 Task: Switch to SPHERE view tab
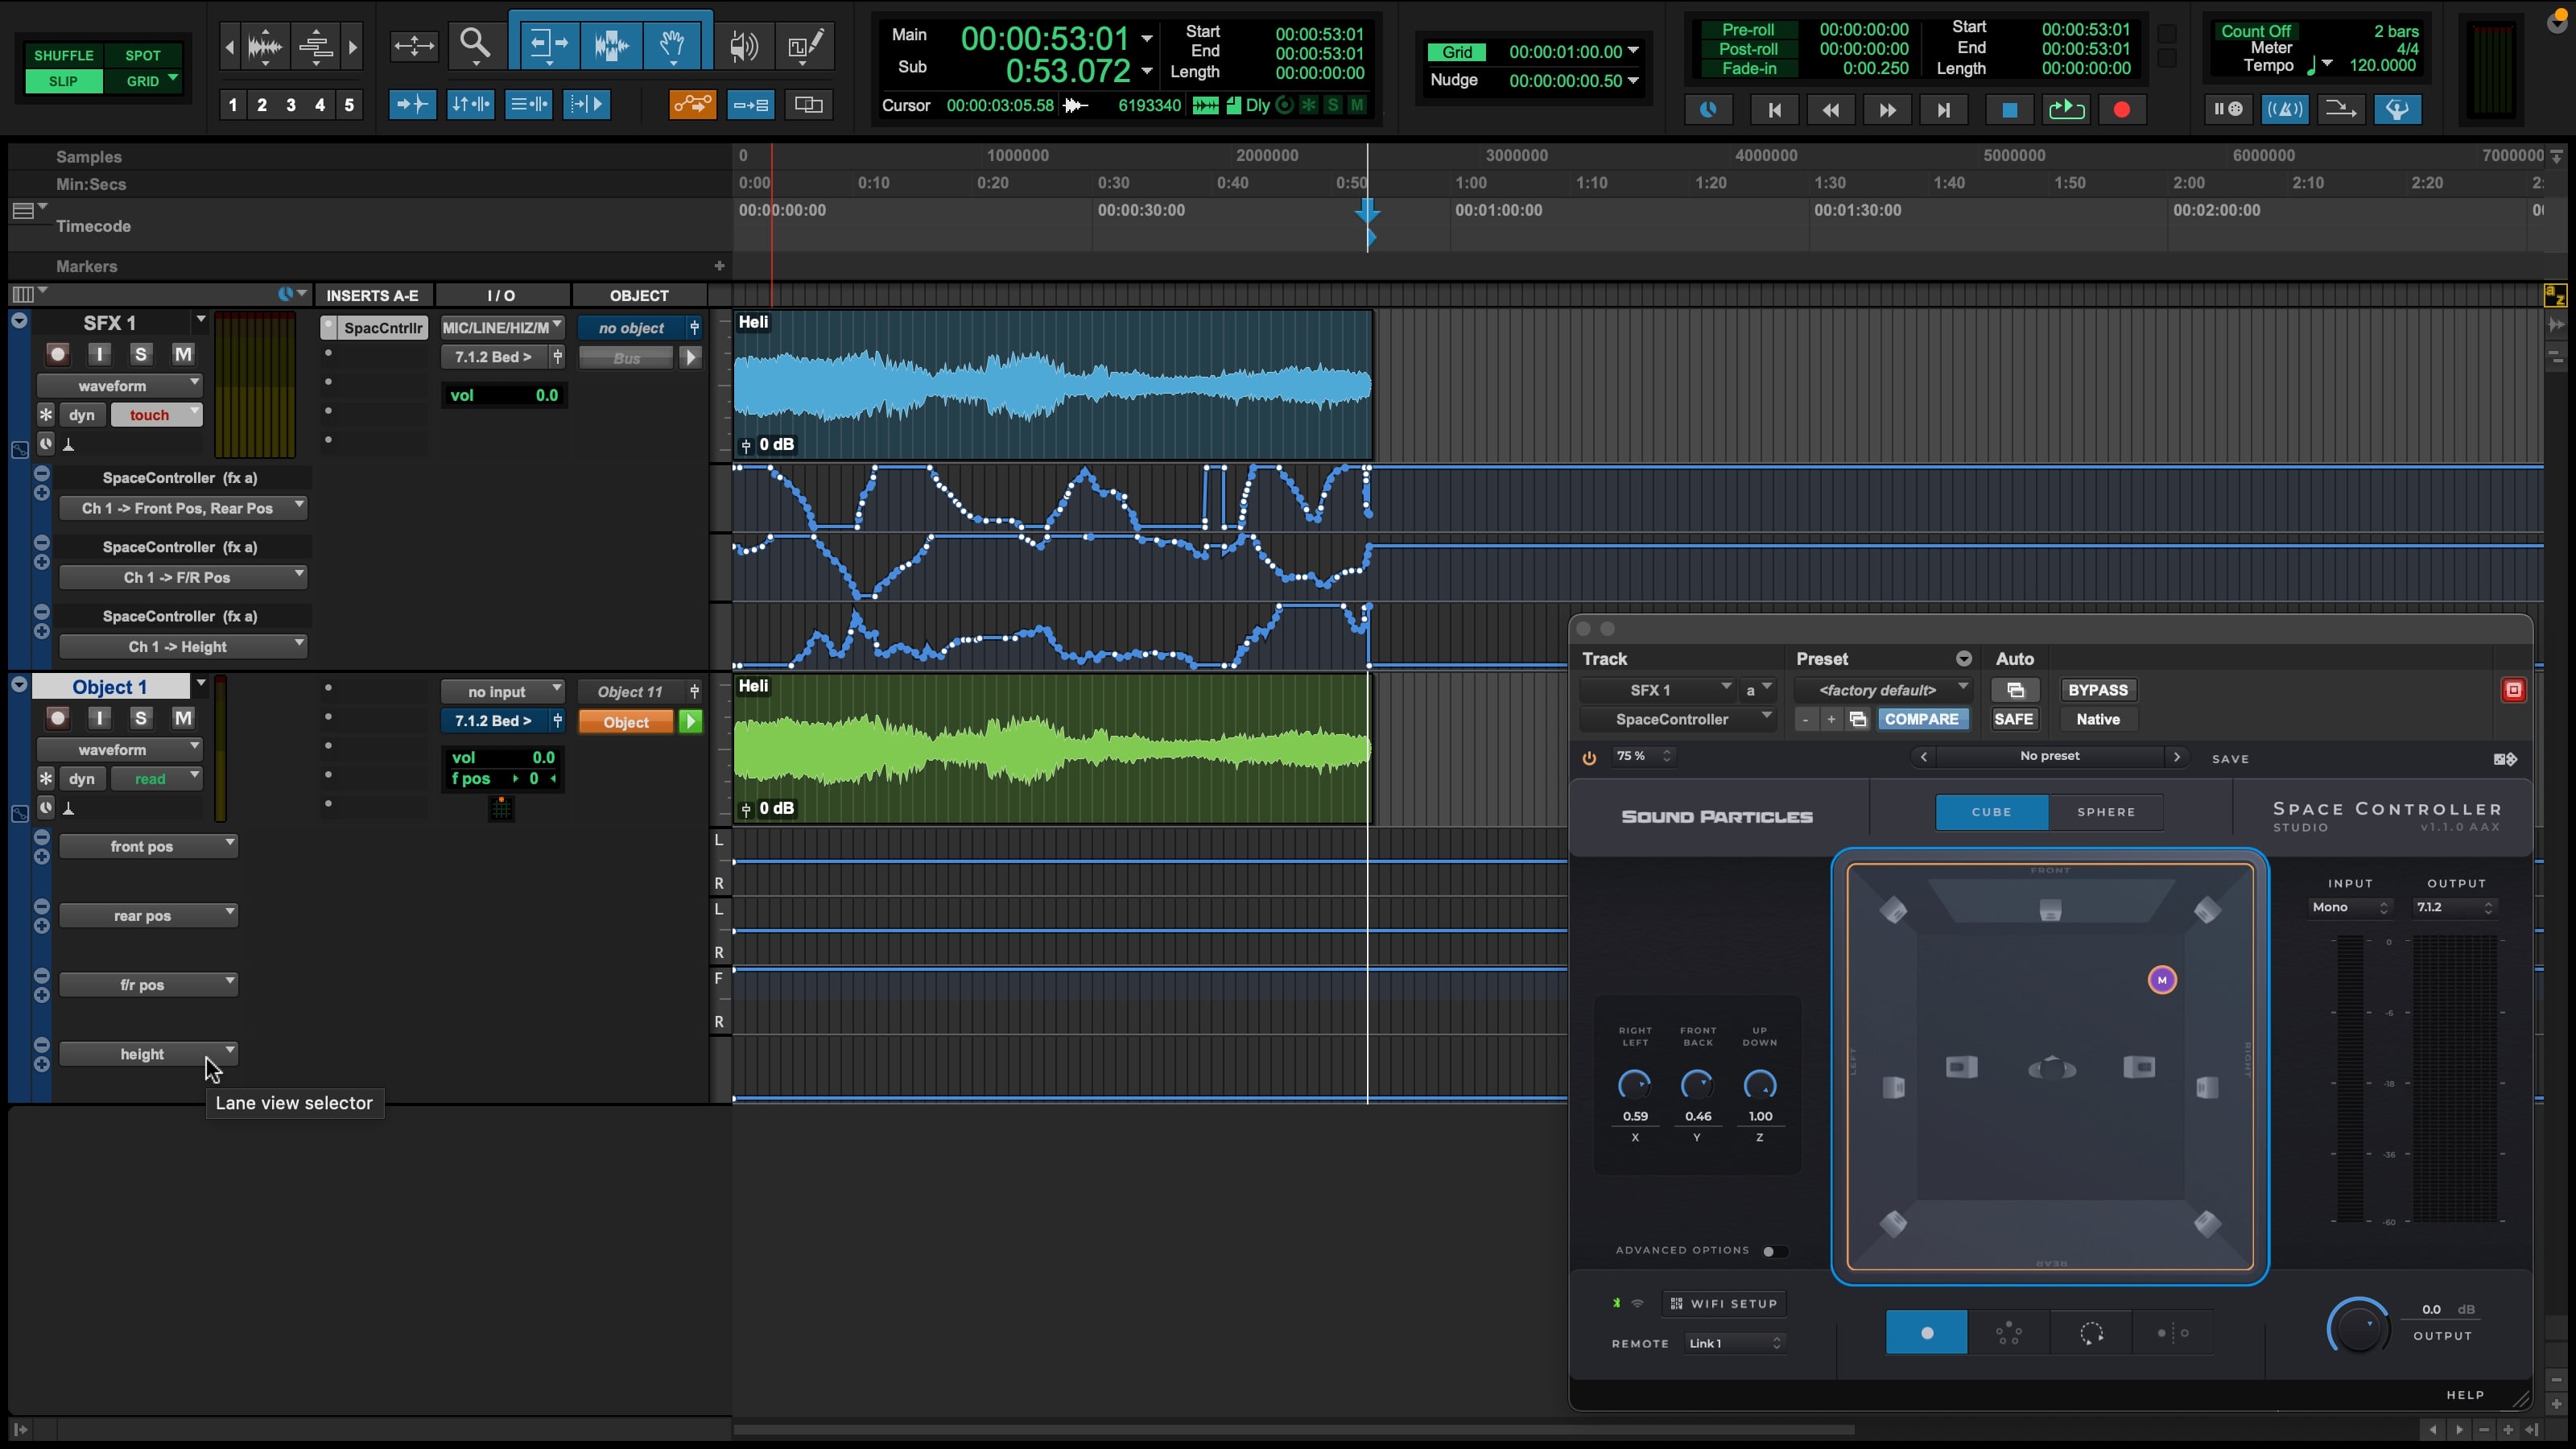(2105, 812)
